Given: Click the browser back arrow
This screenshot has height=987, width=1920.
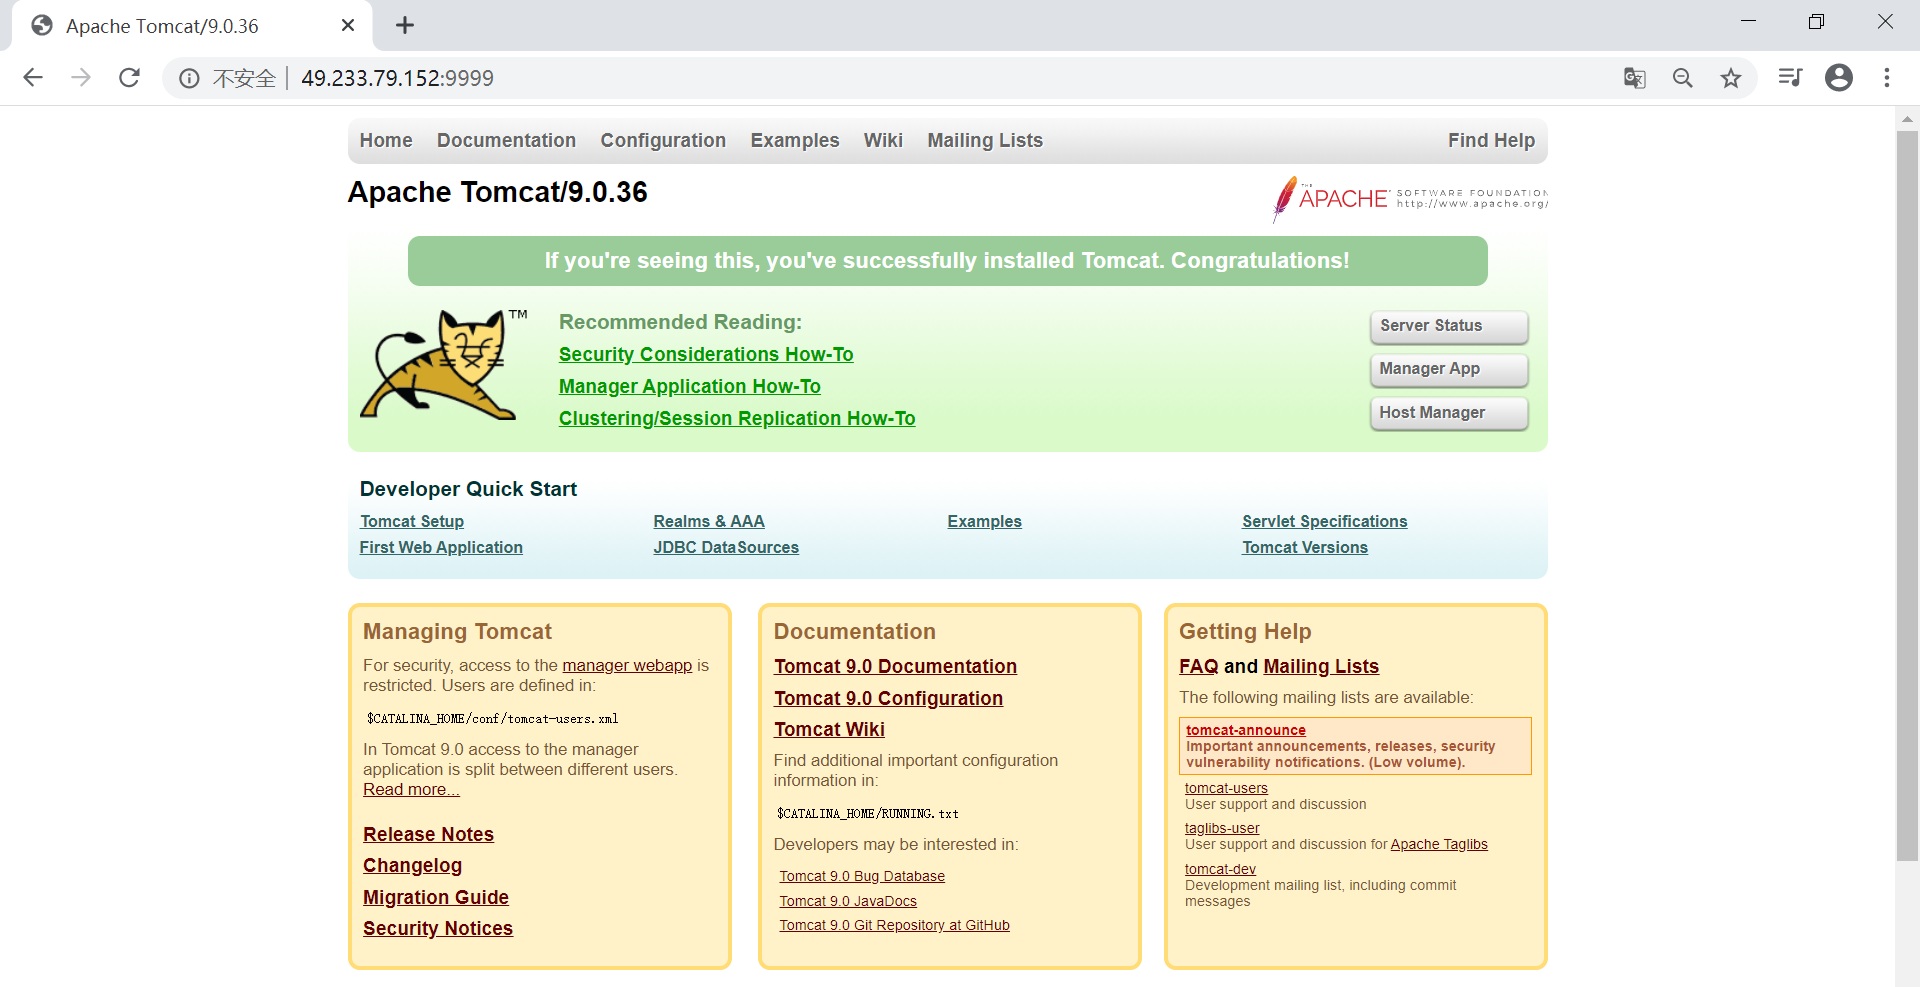Looking at the screenshot, I should 33,78.
